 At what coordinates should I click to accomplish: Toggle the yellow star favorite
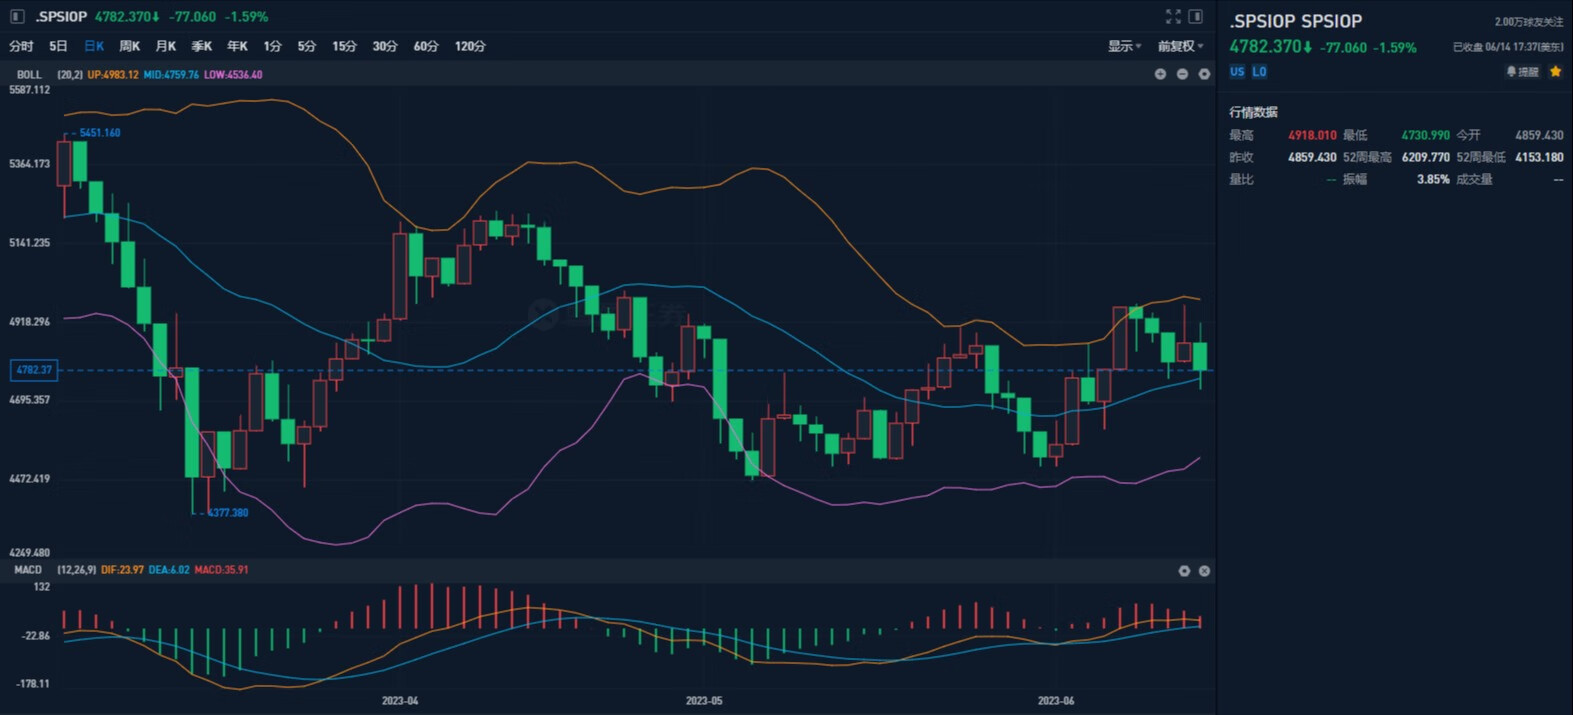[1555, 72]
